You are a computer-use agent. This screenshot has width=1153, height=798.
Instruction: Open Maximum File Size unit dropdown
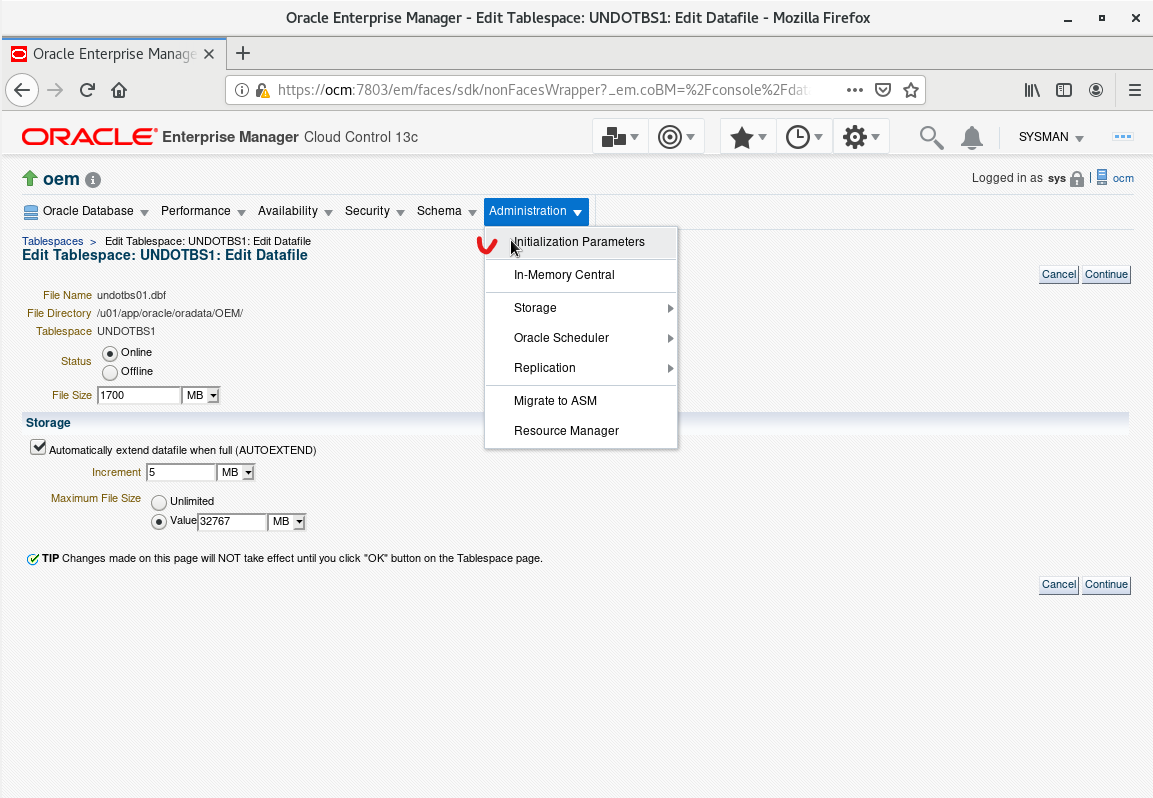click(x=286, y=521)
